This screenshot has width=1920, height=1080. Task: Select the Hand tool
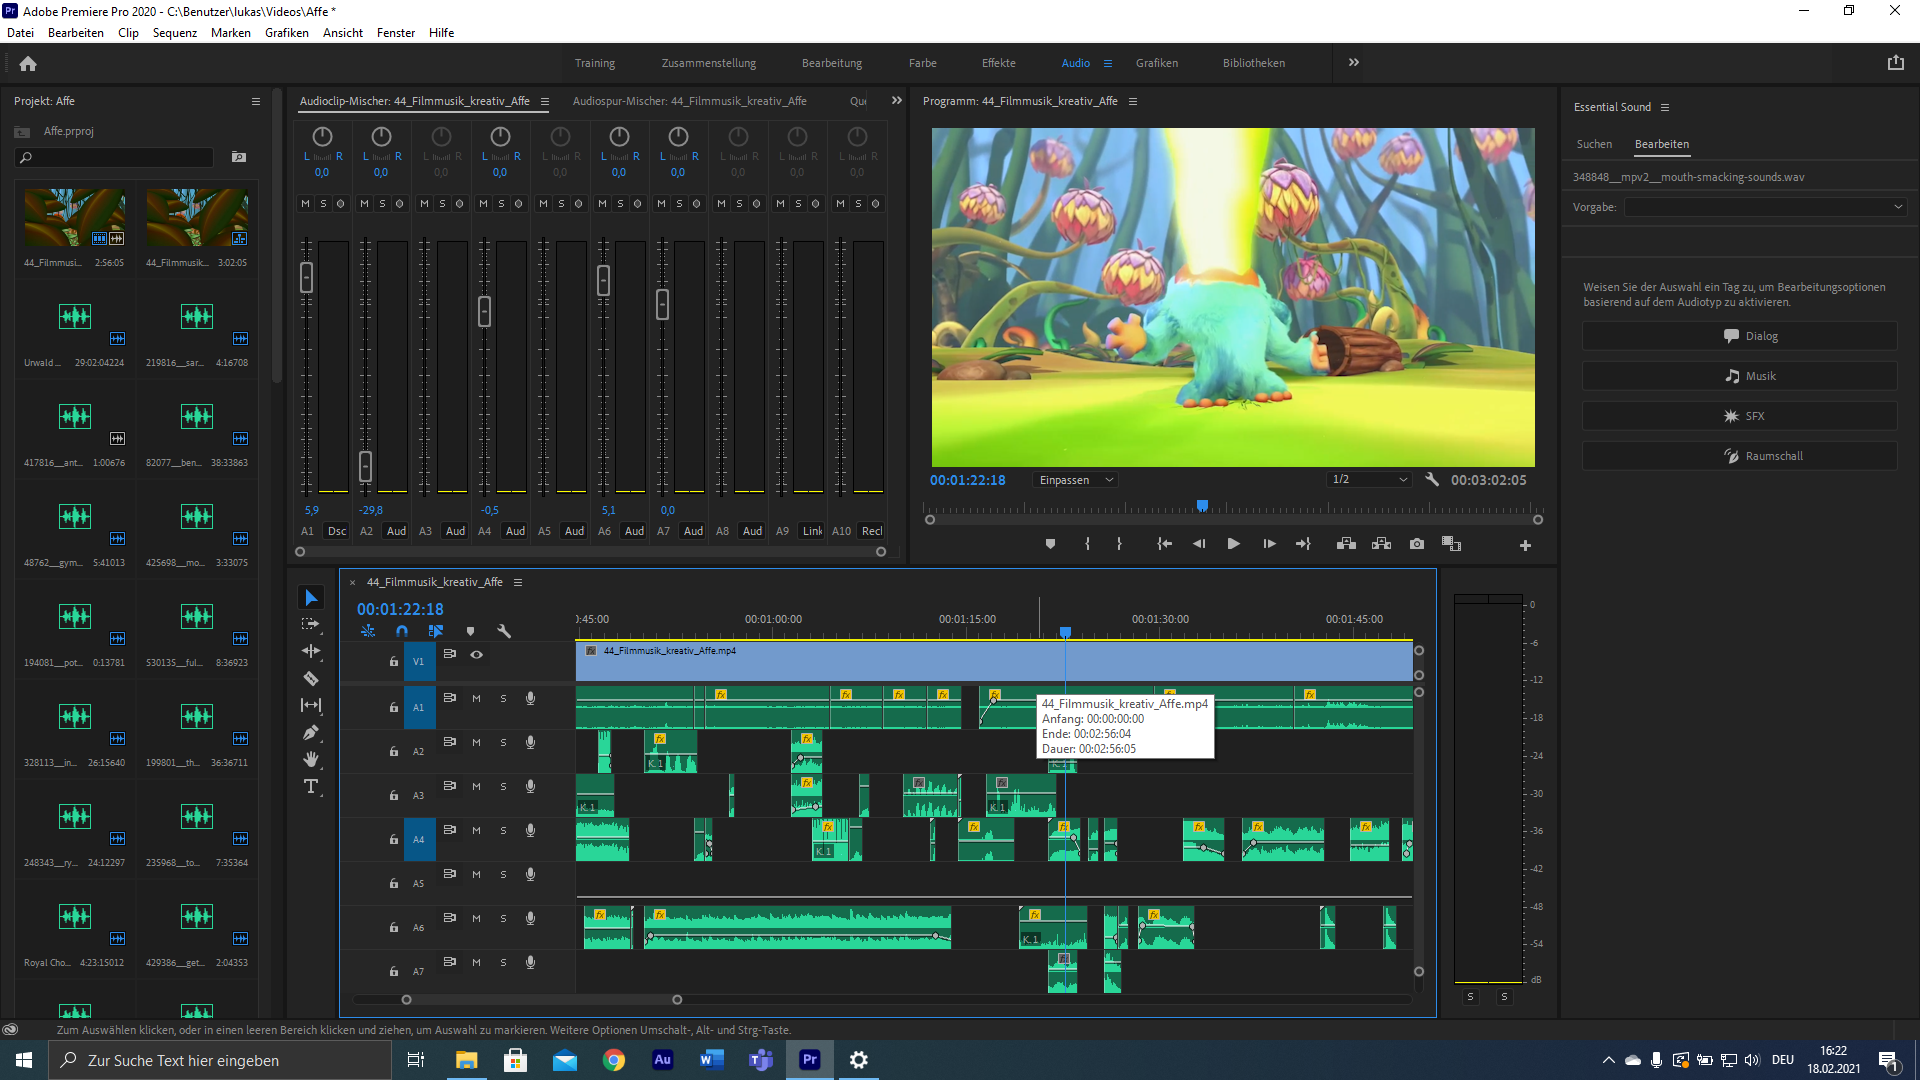coord(311,759)
